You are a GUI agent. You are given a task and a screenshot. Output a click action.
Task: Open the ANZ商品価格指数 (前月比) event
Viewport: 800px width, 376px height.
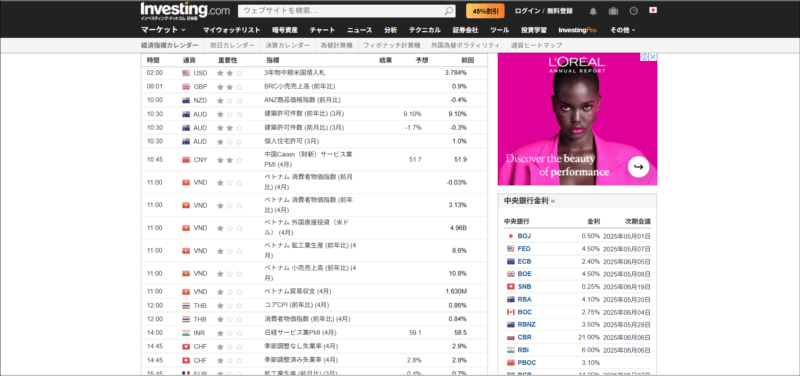tap(302, 101)
